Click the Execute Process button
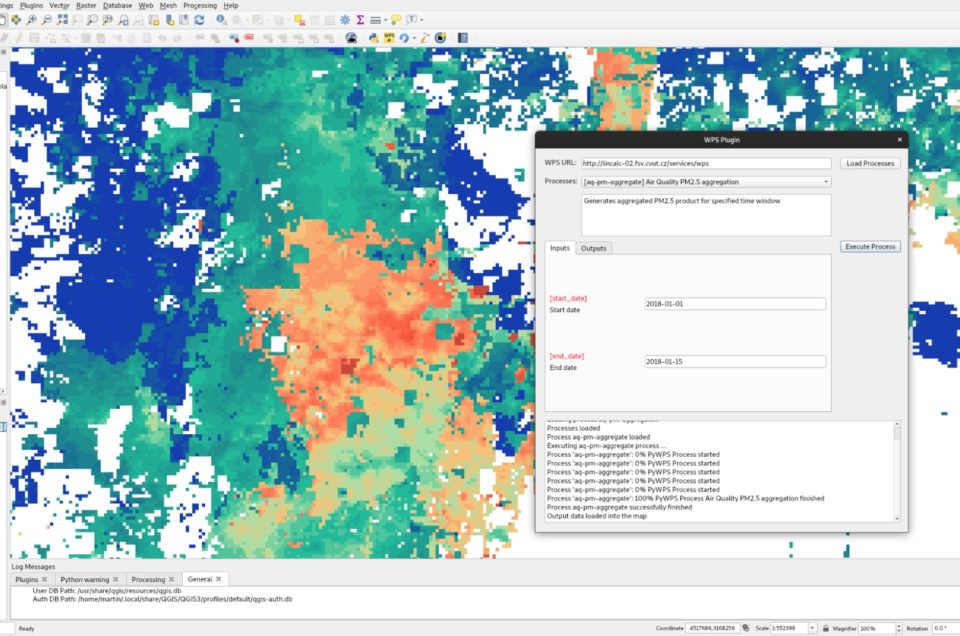The width and height of the screenshot is (960, 636). 870,247
